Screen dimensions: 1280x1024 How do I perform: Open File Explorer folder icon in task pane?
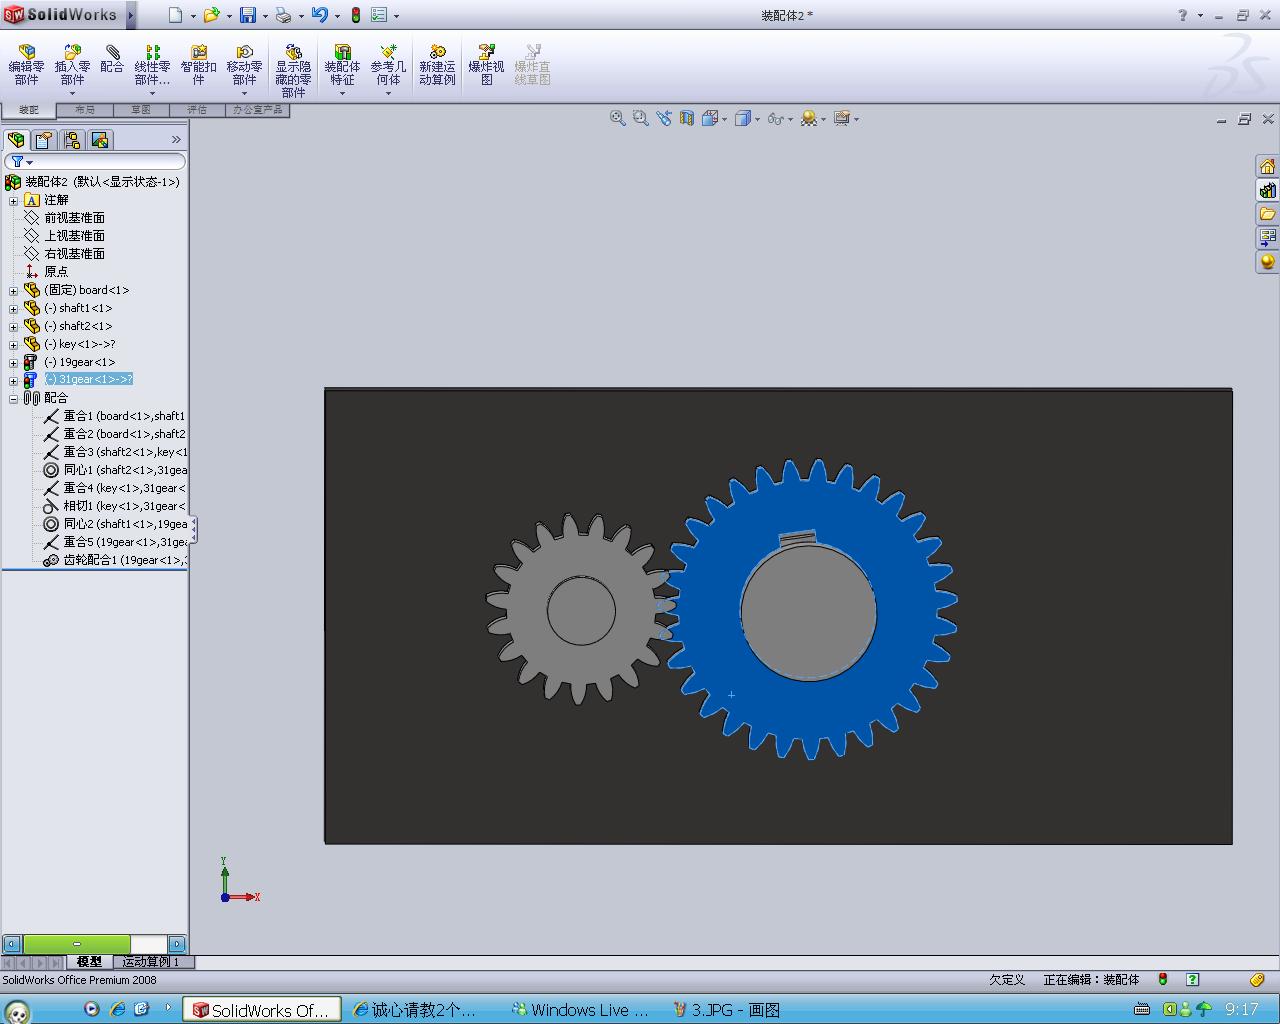pyautogui.click(x=1267, y=214)
